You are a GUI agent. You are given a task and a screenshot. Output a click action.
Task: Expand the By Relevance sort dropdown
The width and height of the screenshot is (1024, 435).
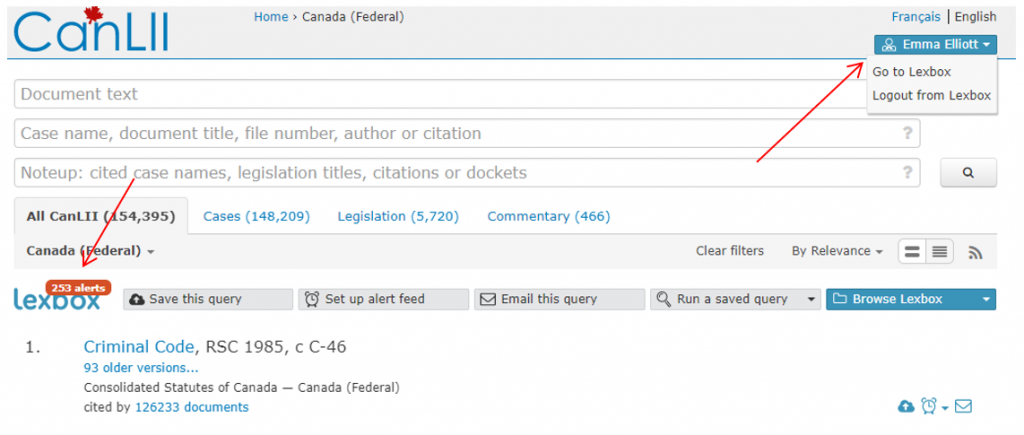point(837,251)
